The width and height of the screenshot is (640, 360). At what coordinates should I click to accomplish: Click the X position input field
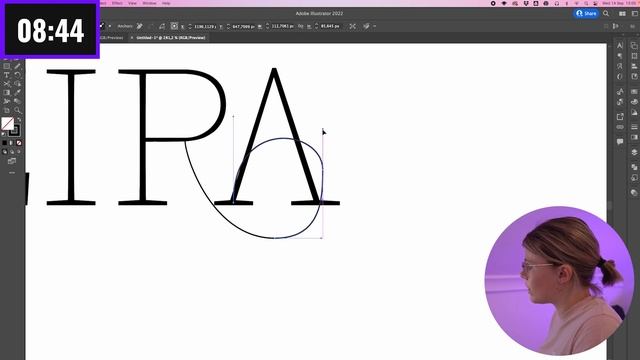[205, 26]
